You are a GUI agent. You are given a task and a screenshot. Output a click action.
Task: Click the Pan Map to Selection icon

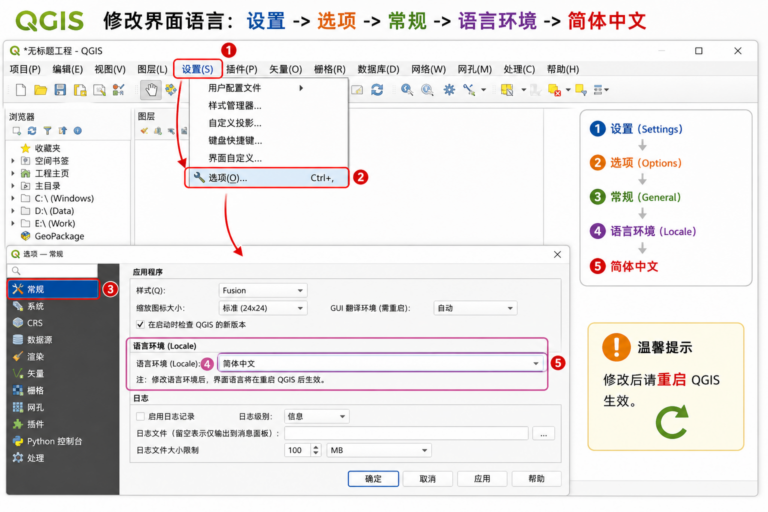[171, 90]
